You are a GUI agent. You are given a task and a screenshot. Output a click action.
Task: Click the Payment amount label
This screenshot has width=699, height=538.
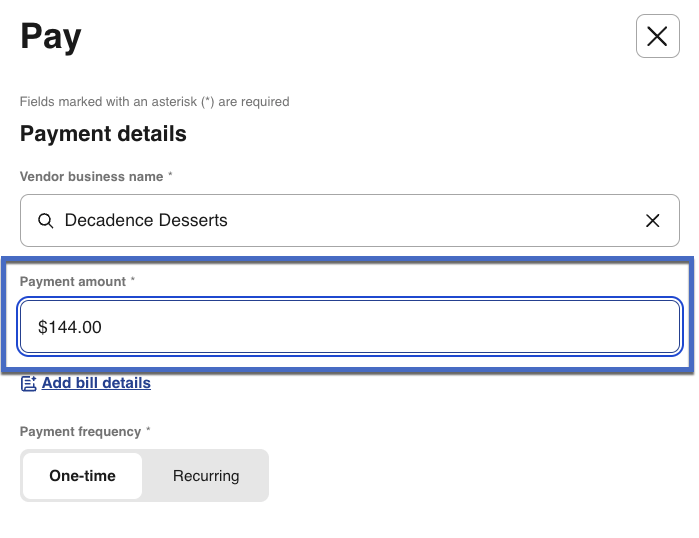[73, 282]
